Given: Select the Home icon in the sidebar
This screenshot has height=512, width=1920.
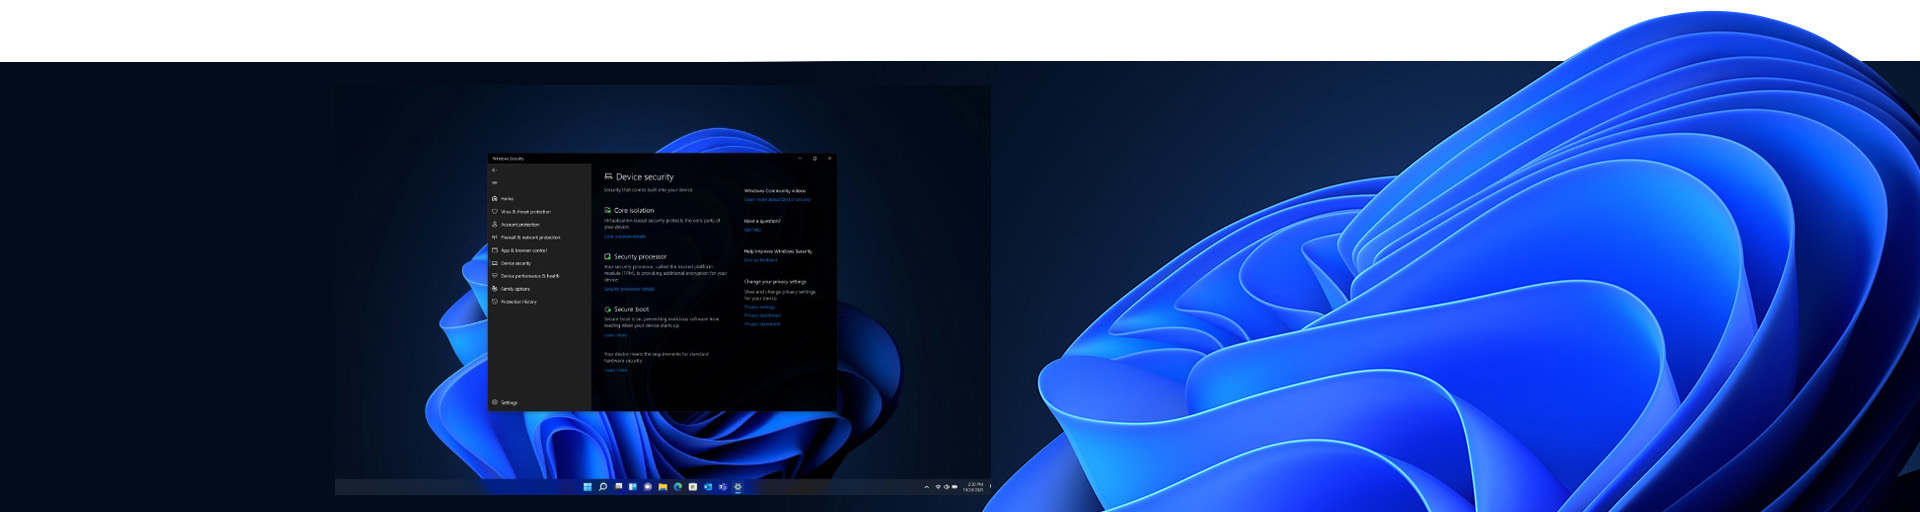Looking at the screenshot, I should pos(494,199).
